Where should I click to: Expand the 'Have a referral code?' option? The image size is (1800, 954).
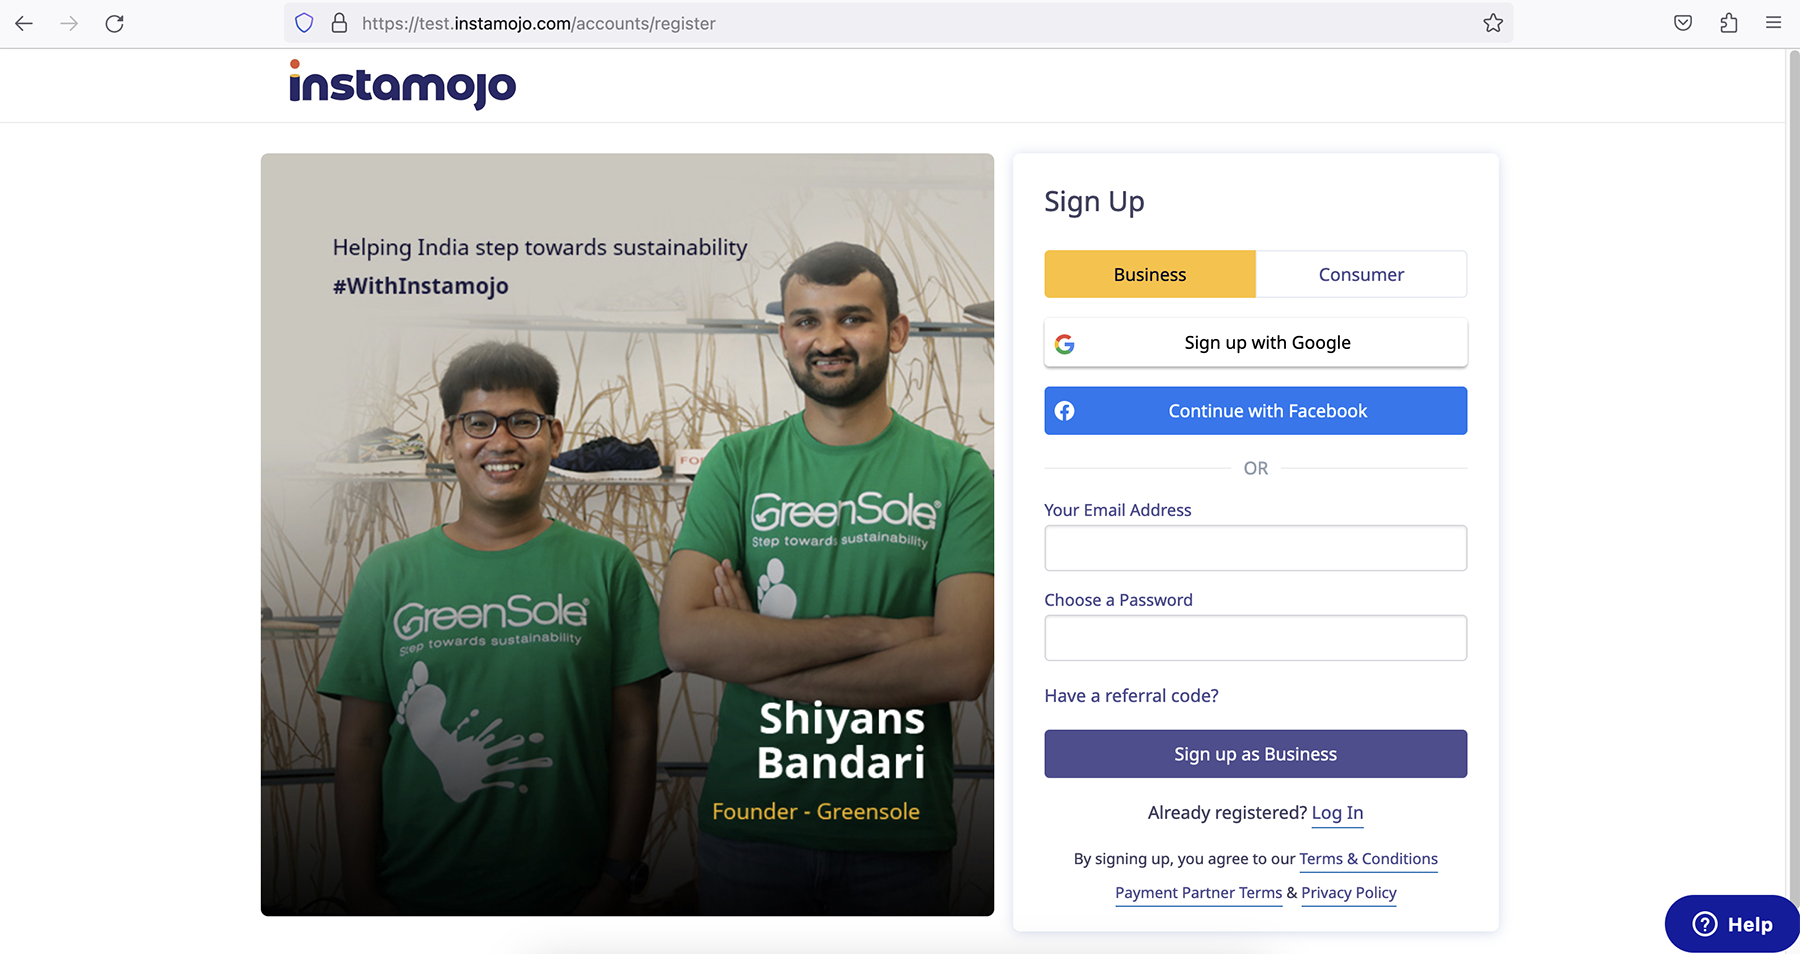(x=1131, y=696)
